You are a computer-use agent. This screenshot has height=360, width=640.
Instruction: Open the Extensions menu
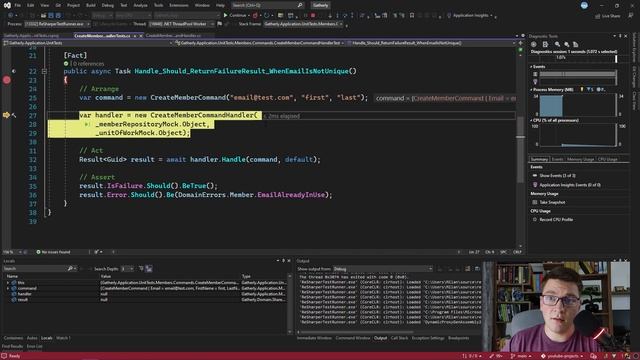tap(178, 5)
